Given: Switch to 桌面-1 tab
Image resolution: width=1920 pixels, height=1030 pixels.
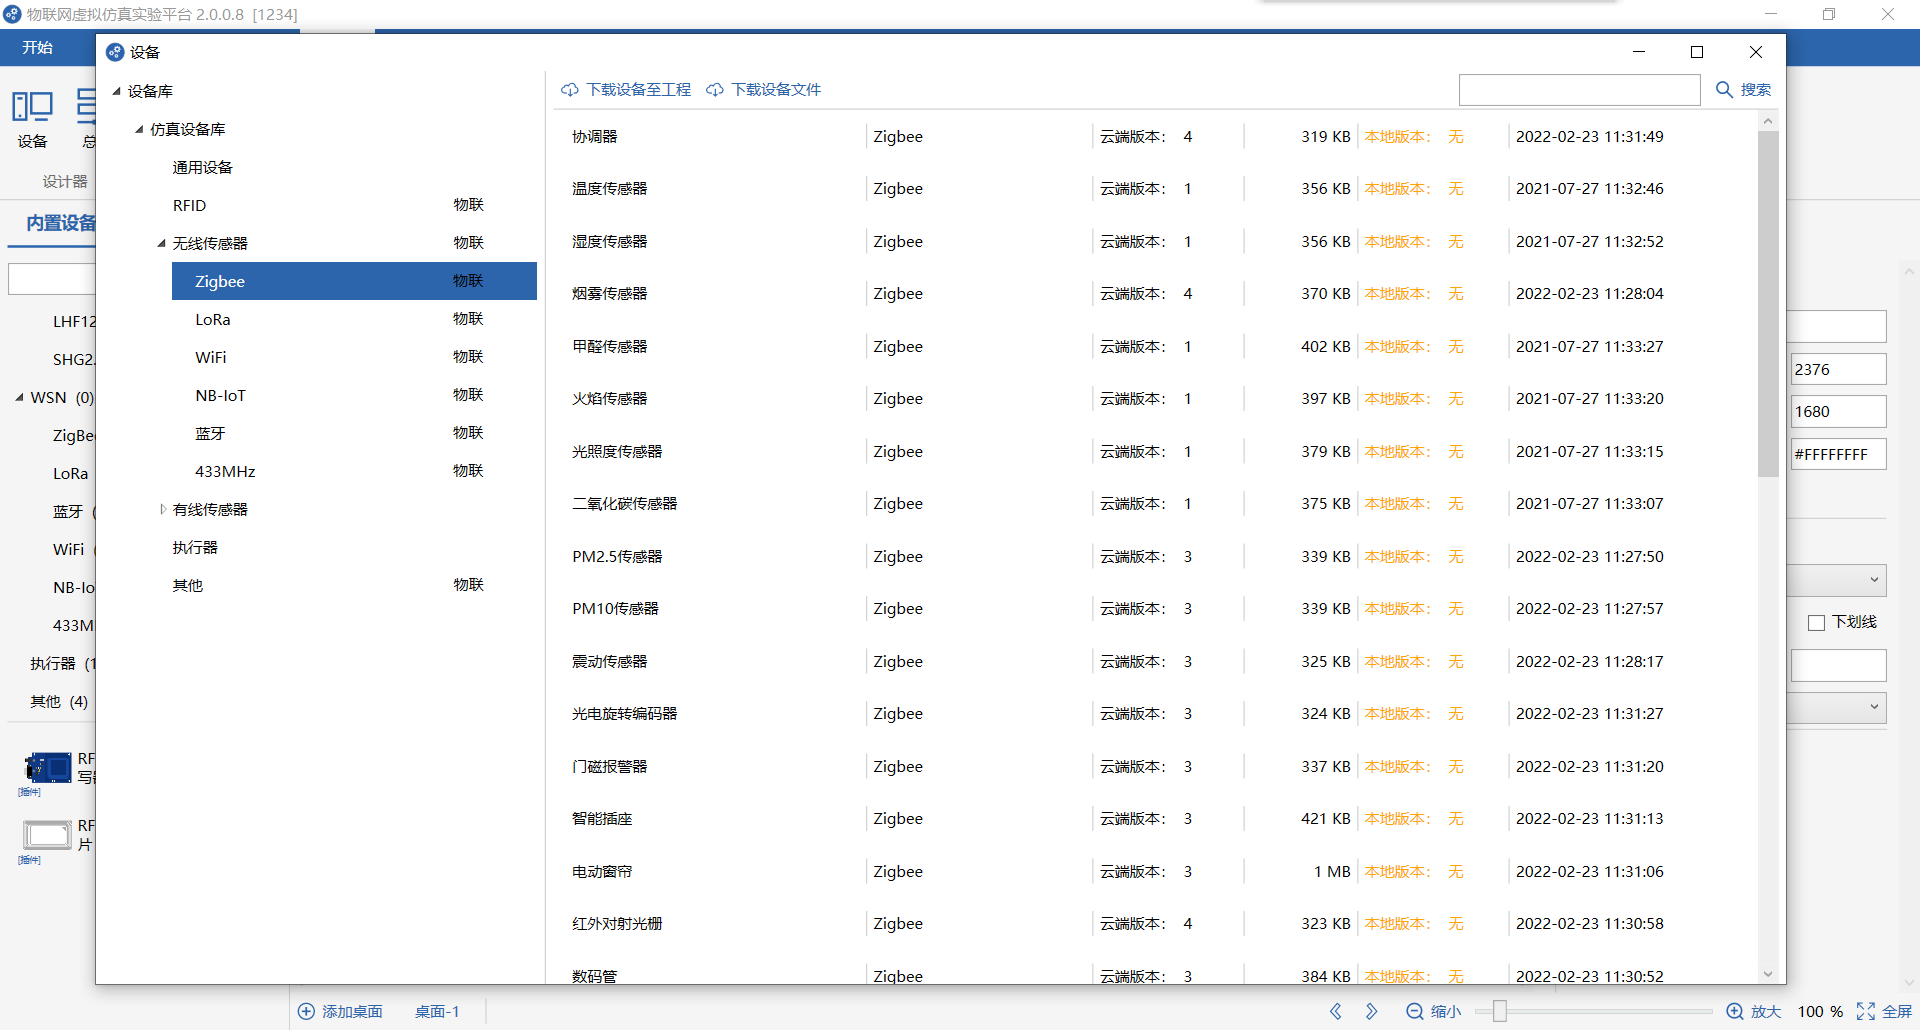Looking at the screenshot, I should (437, 1012).
